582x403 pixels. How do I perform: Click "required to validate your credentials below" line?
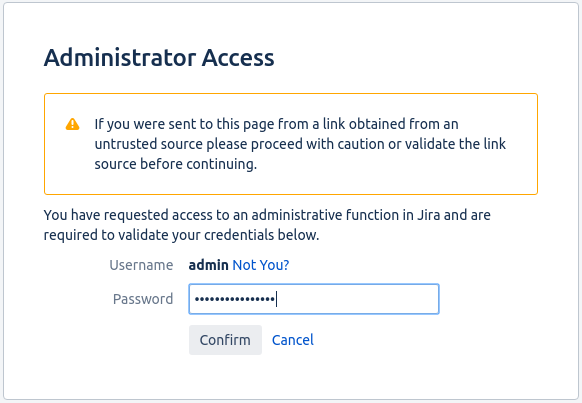(x=182, y=235)
